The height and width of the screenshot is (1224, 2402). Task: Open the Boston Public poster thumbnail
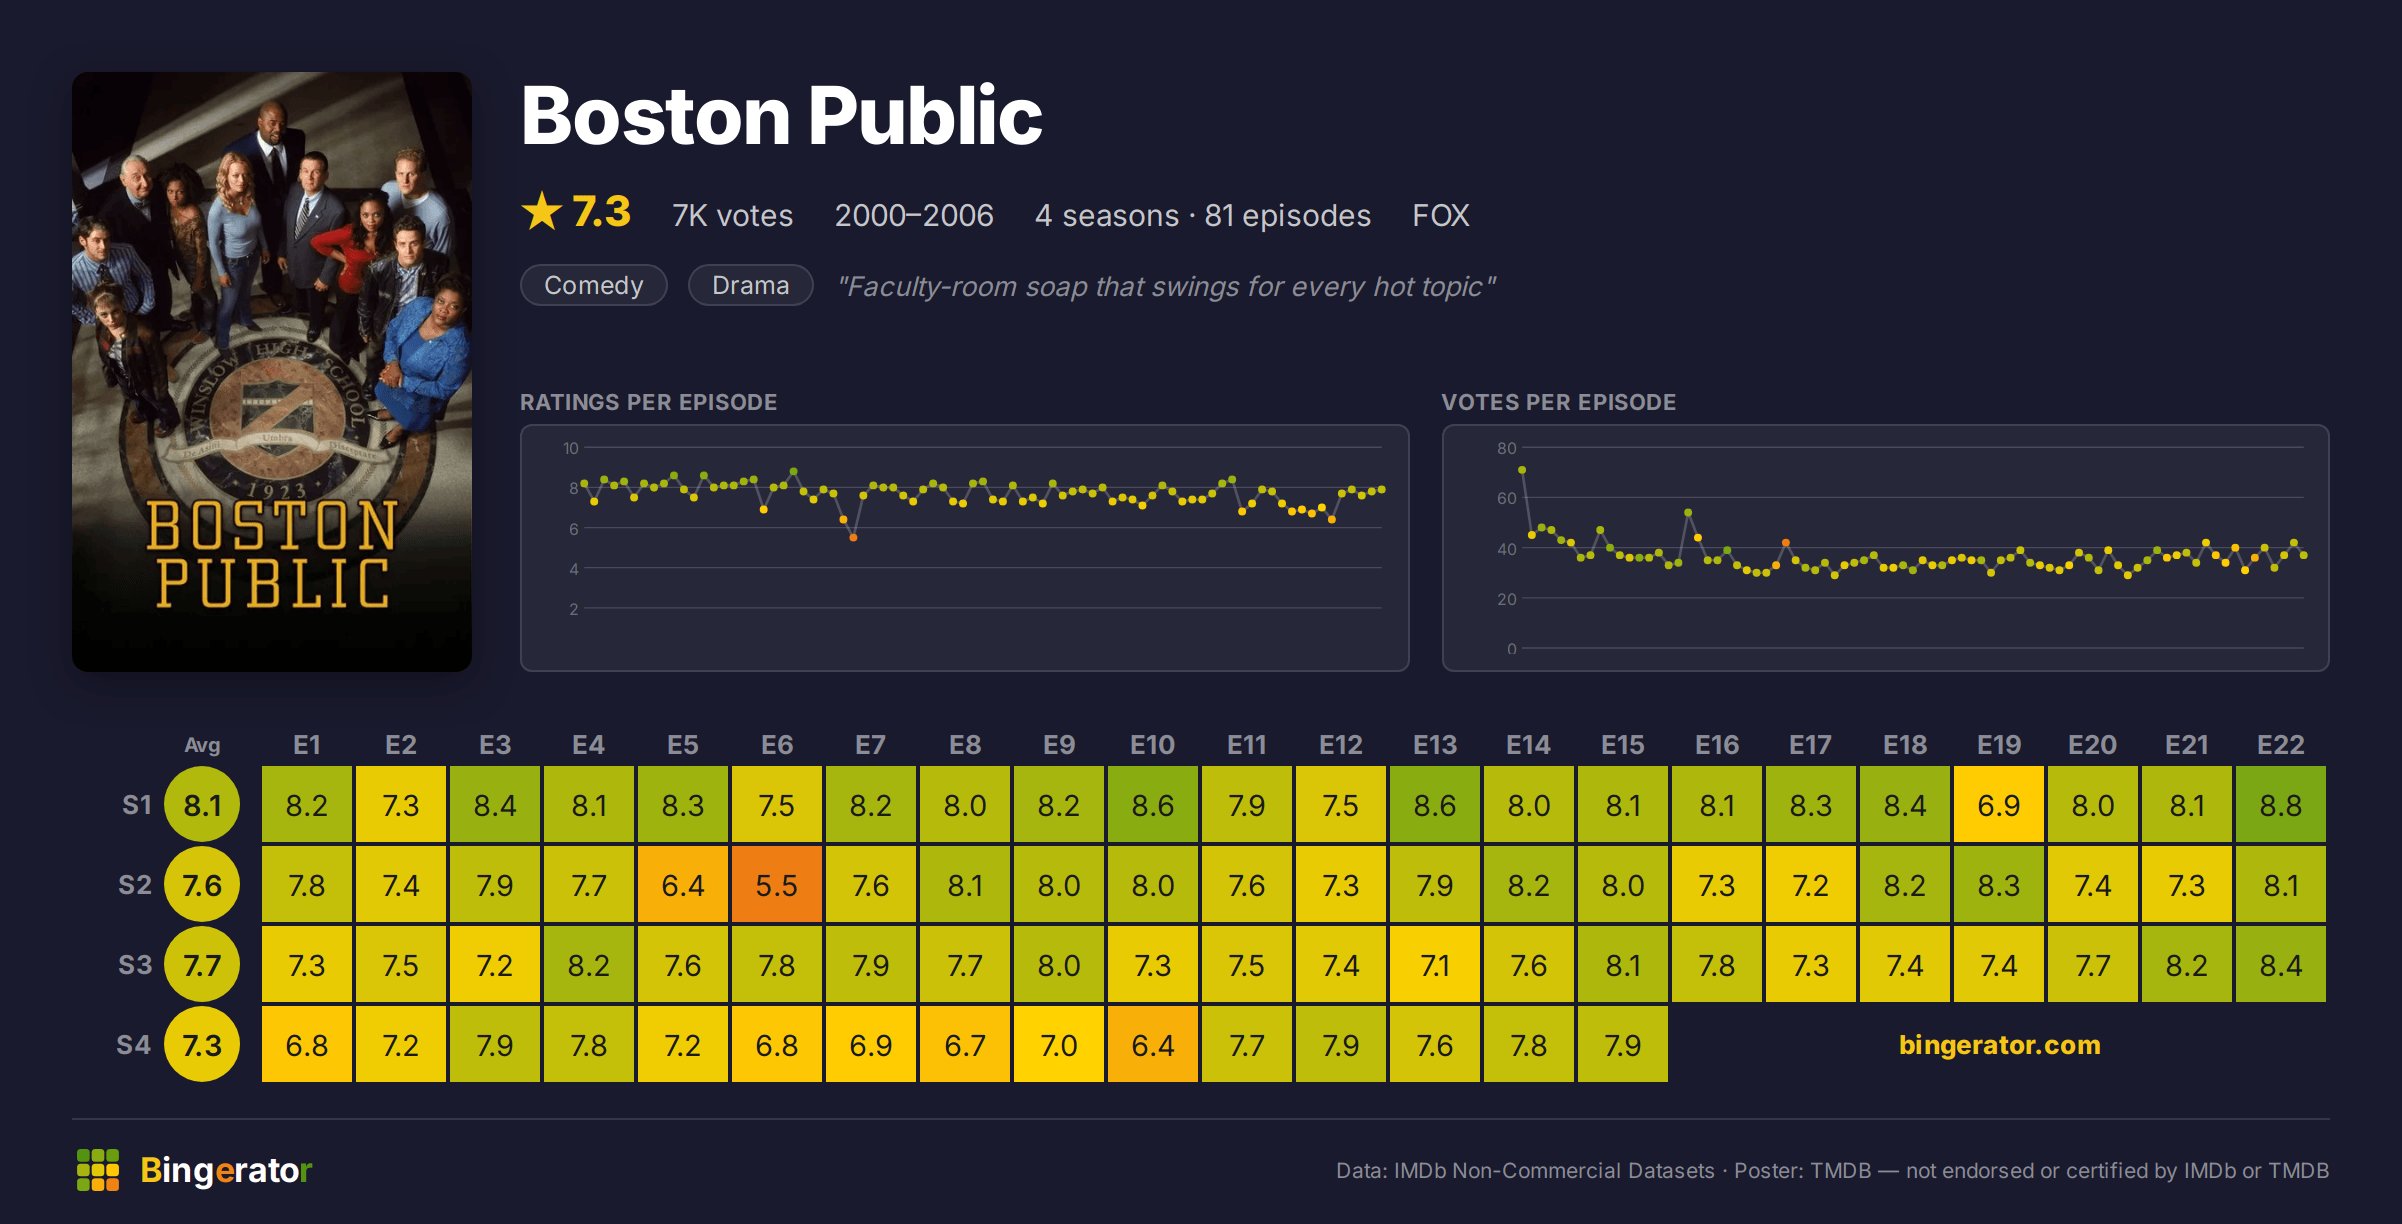tap(272, 372)
